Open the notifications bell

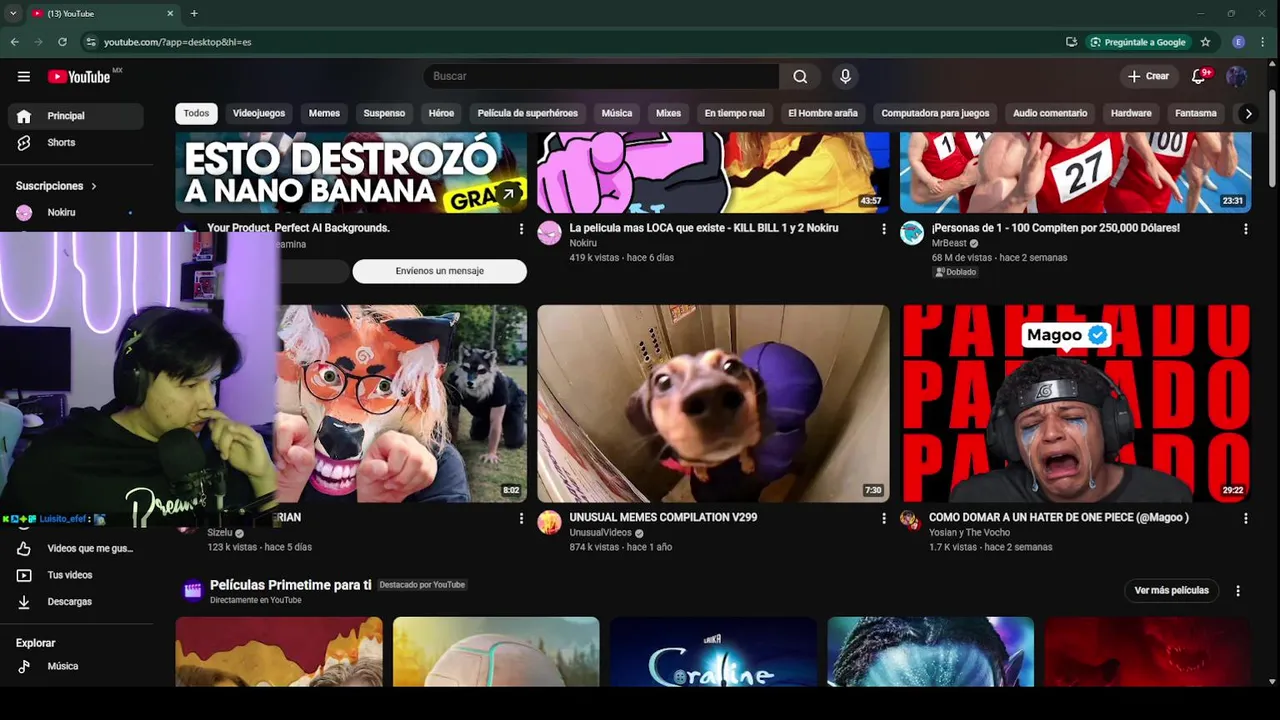click(x=1198, y=76)
